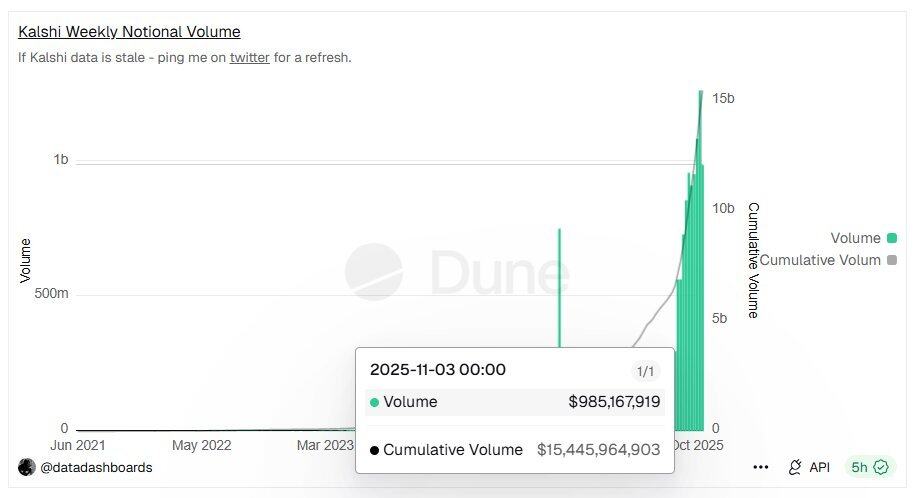Image resolution: width=919 pixels, height=498 pixels.
Task: Click the green refresh checkmark icon
Action: pos(881,467)
